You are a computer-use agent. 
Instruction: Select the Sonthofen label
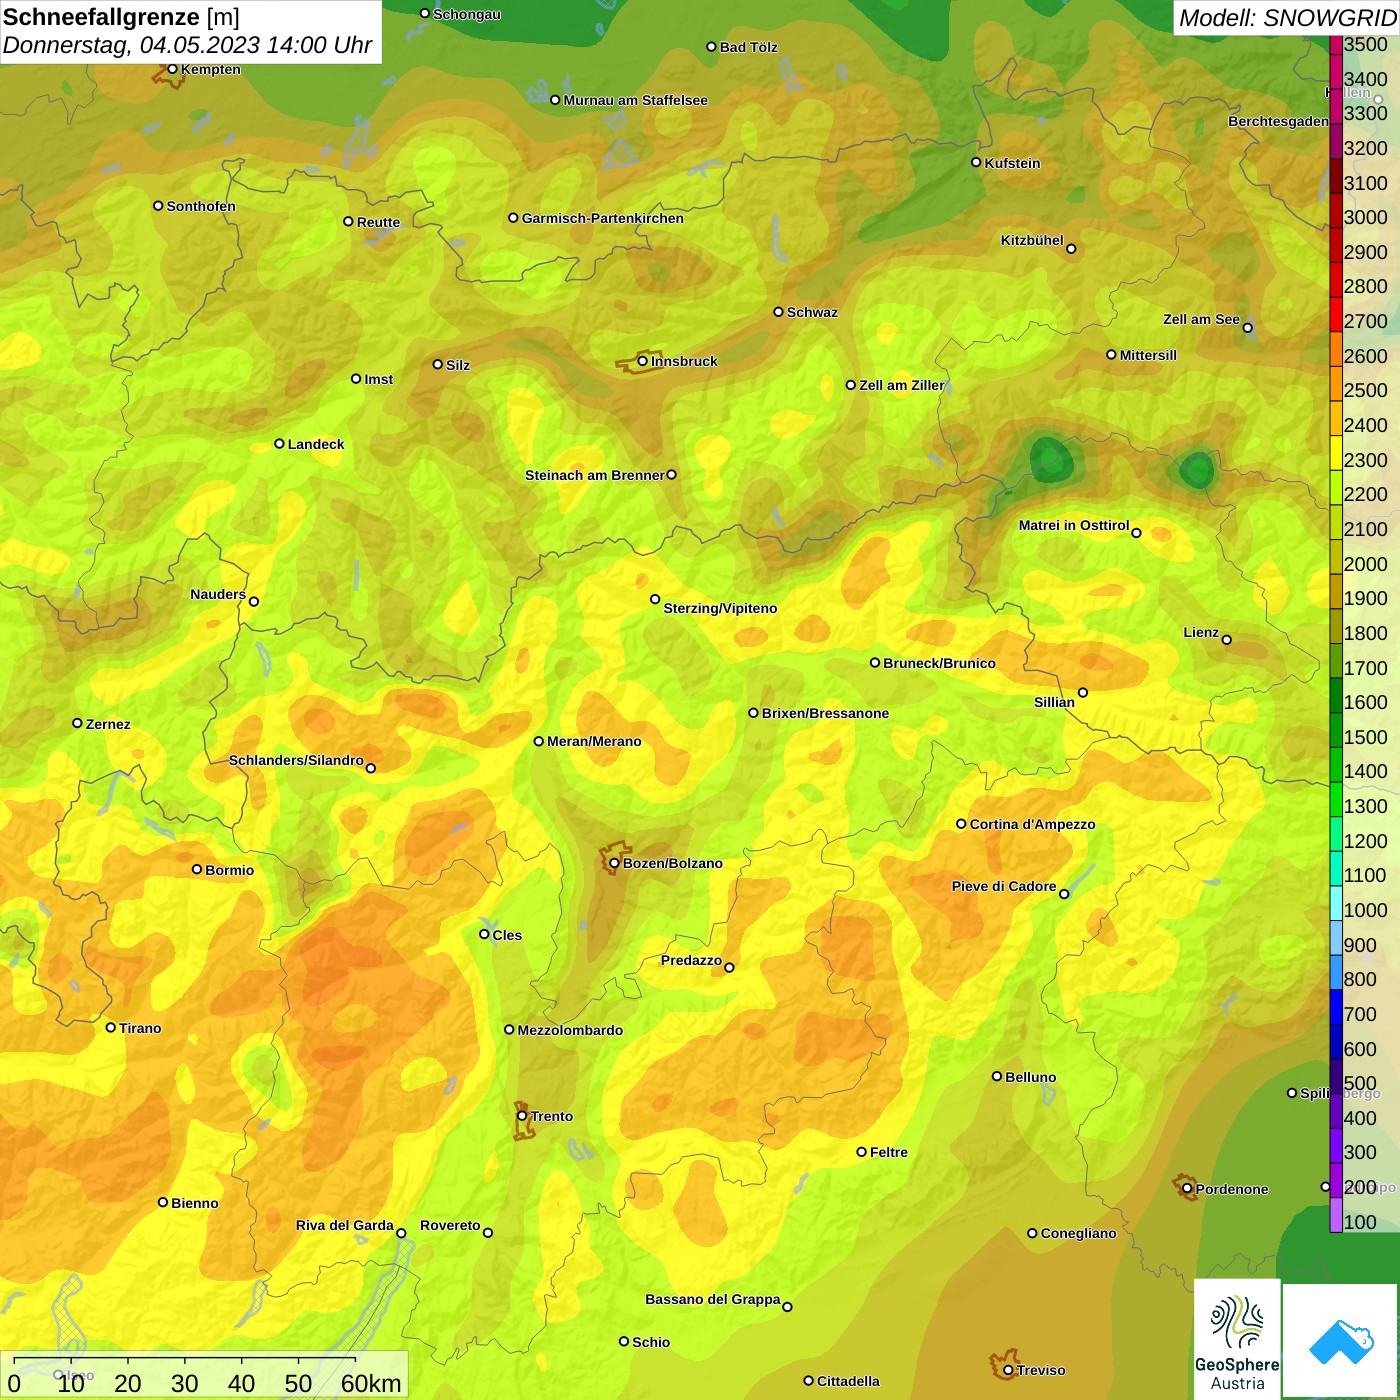click(201, 206)
